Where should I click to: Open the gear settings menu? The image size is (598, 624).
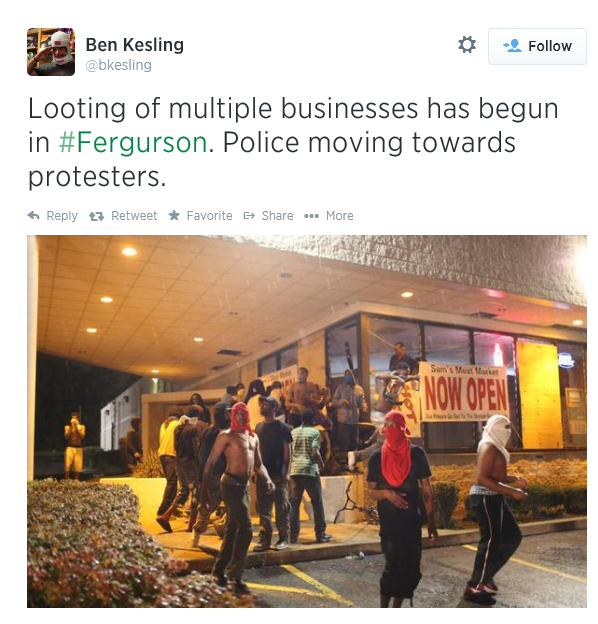(x=467, y=45)
